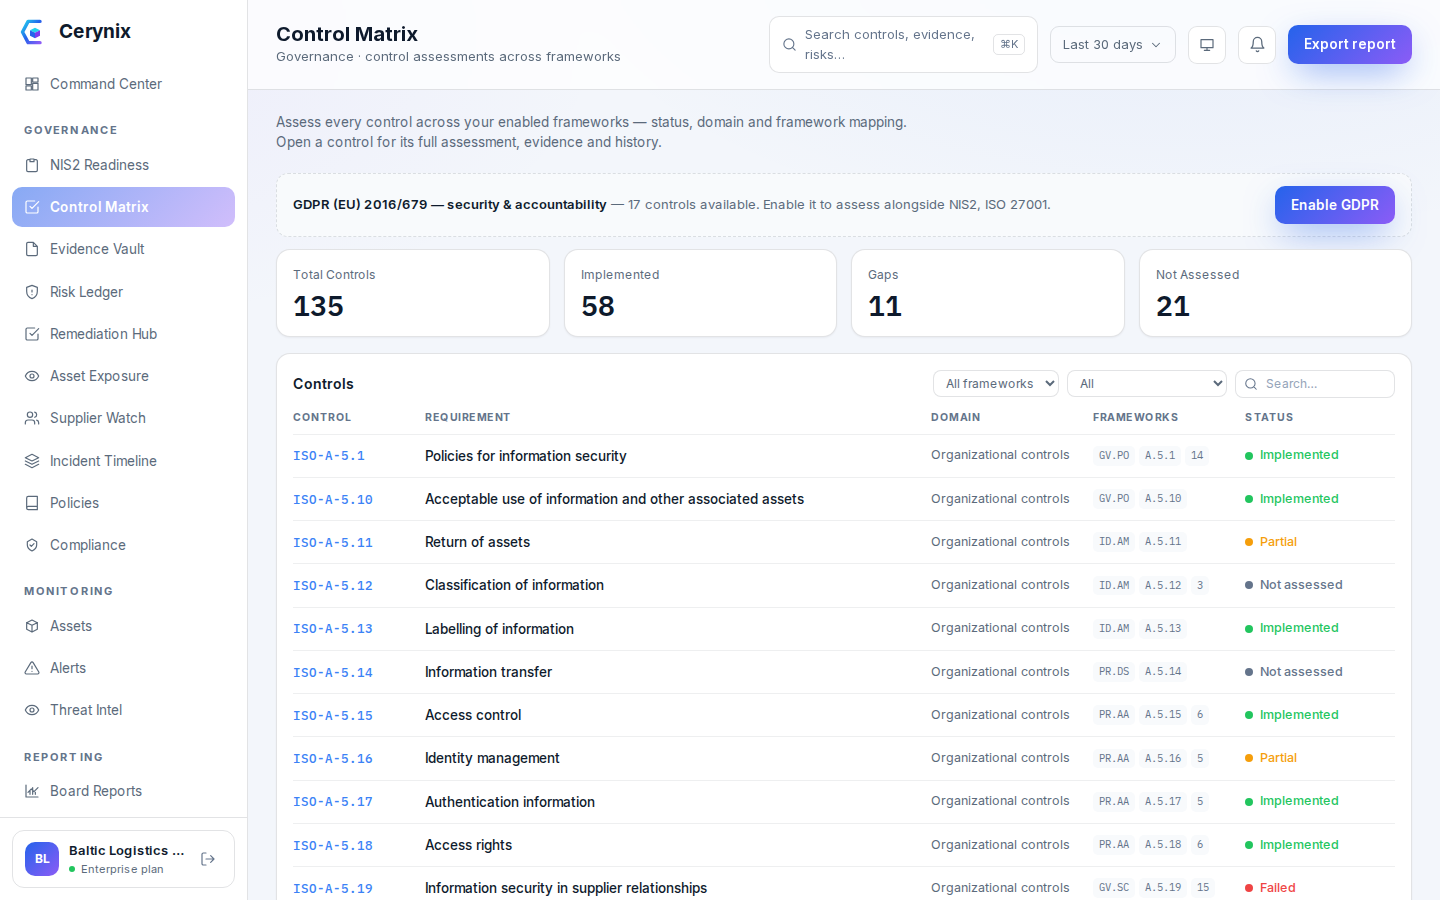Focus the global search controls field
This screenshot has height=900, width=1440.
[903, 45]
